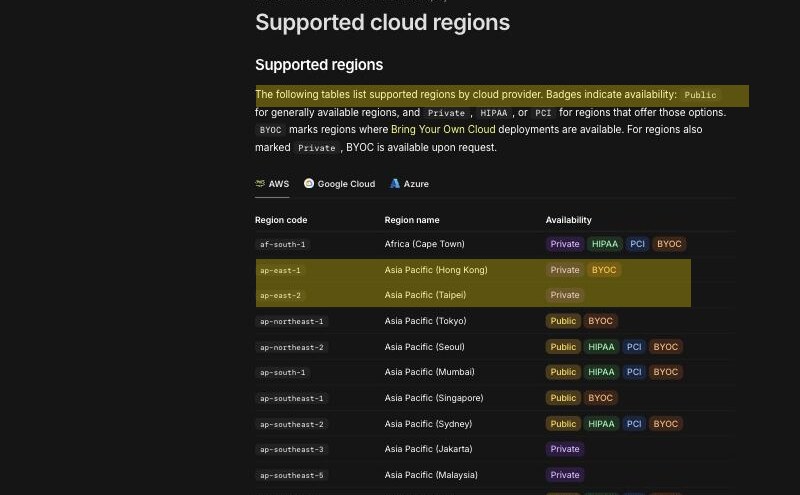Click the Private badge for Cape Town

pyautogui.click(x=565, y=244)
